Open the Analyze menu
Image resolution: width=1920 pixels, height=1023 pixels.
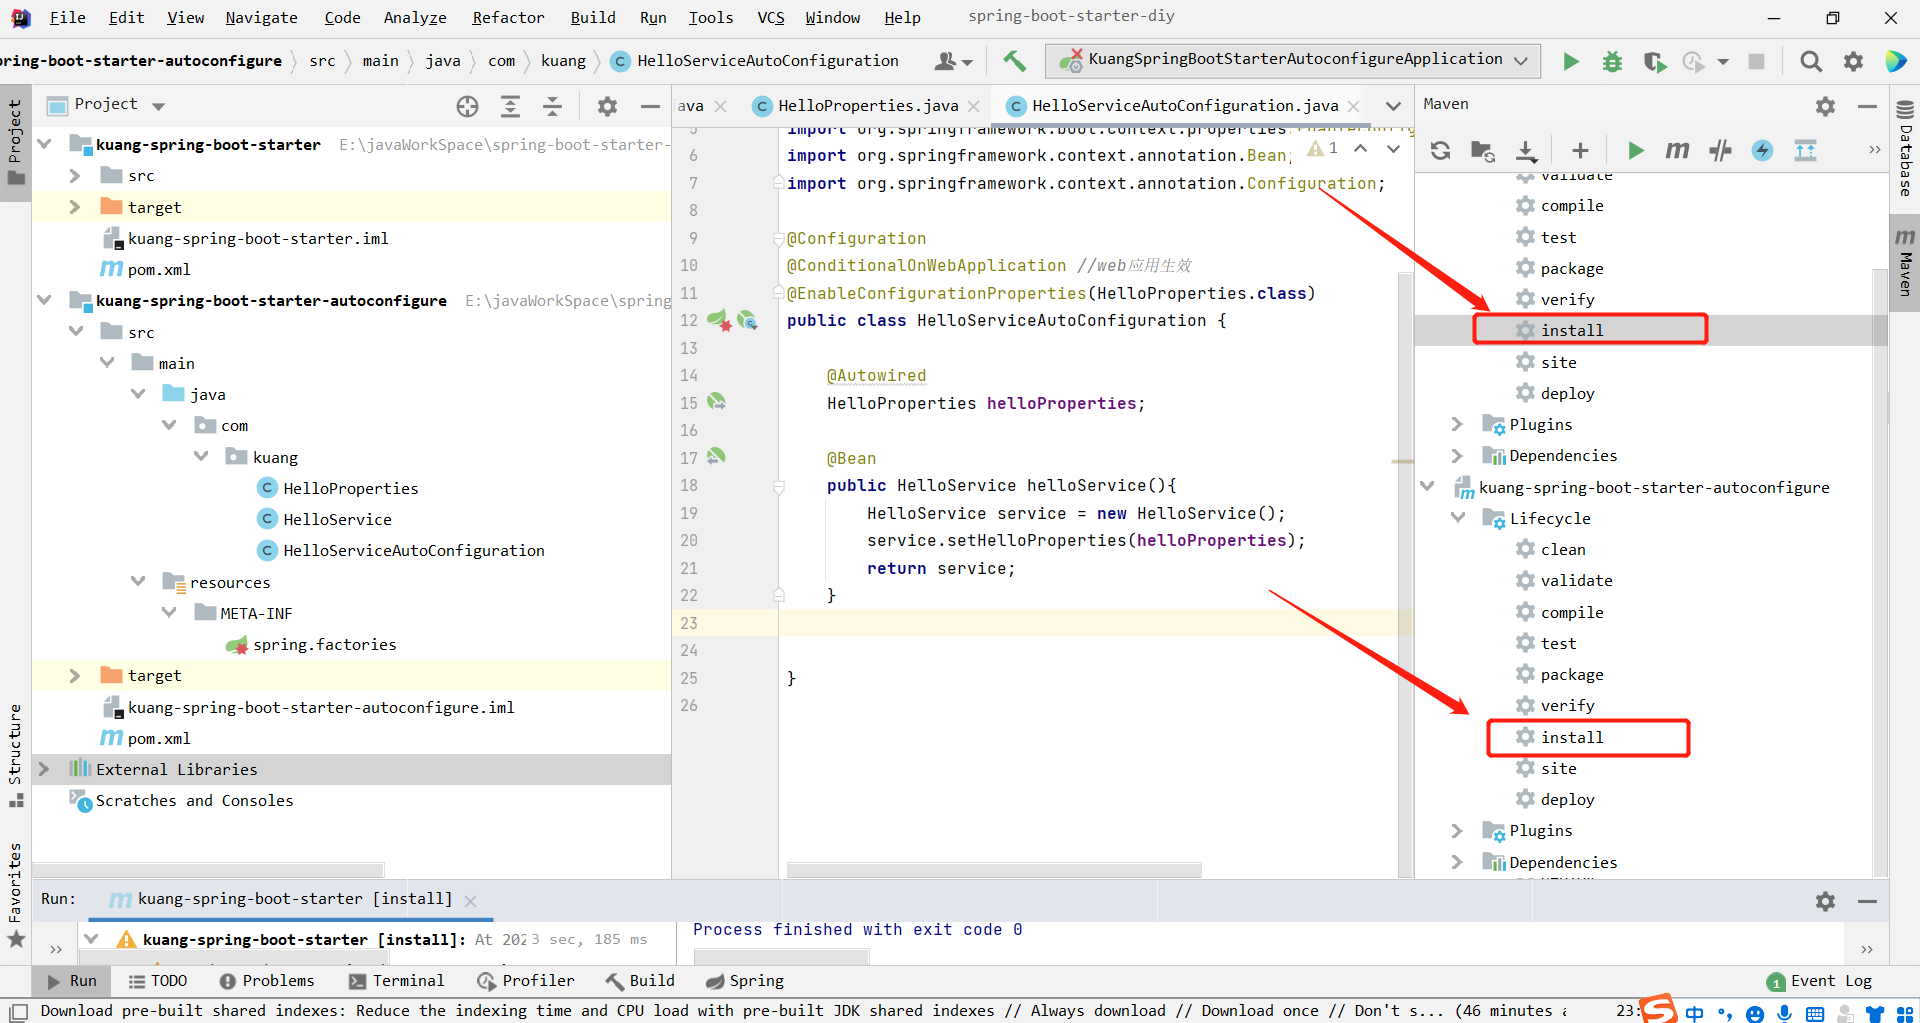[x=415, y=18]
